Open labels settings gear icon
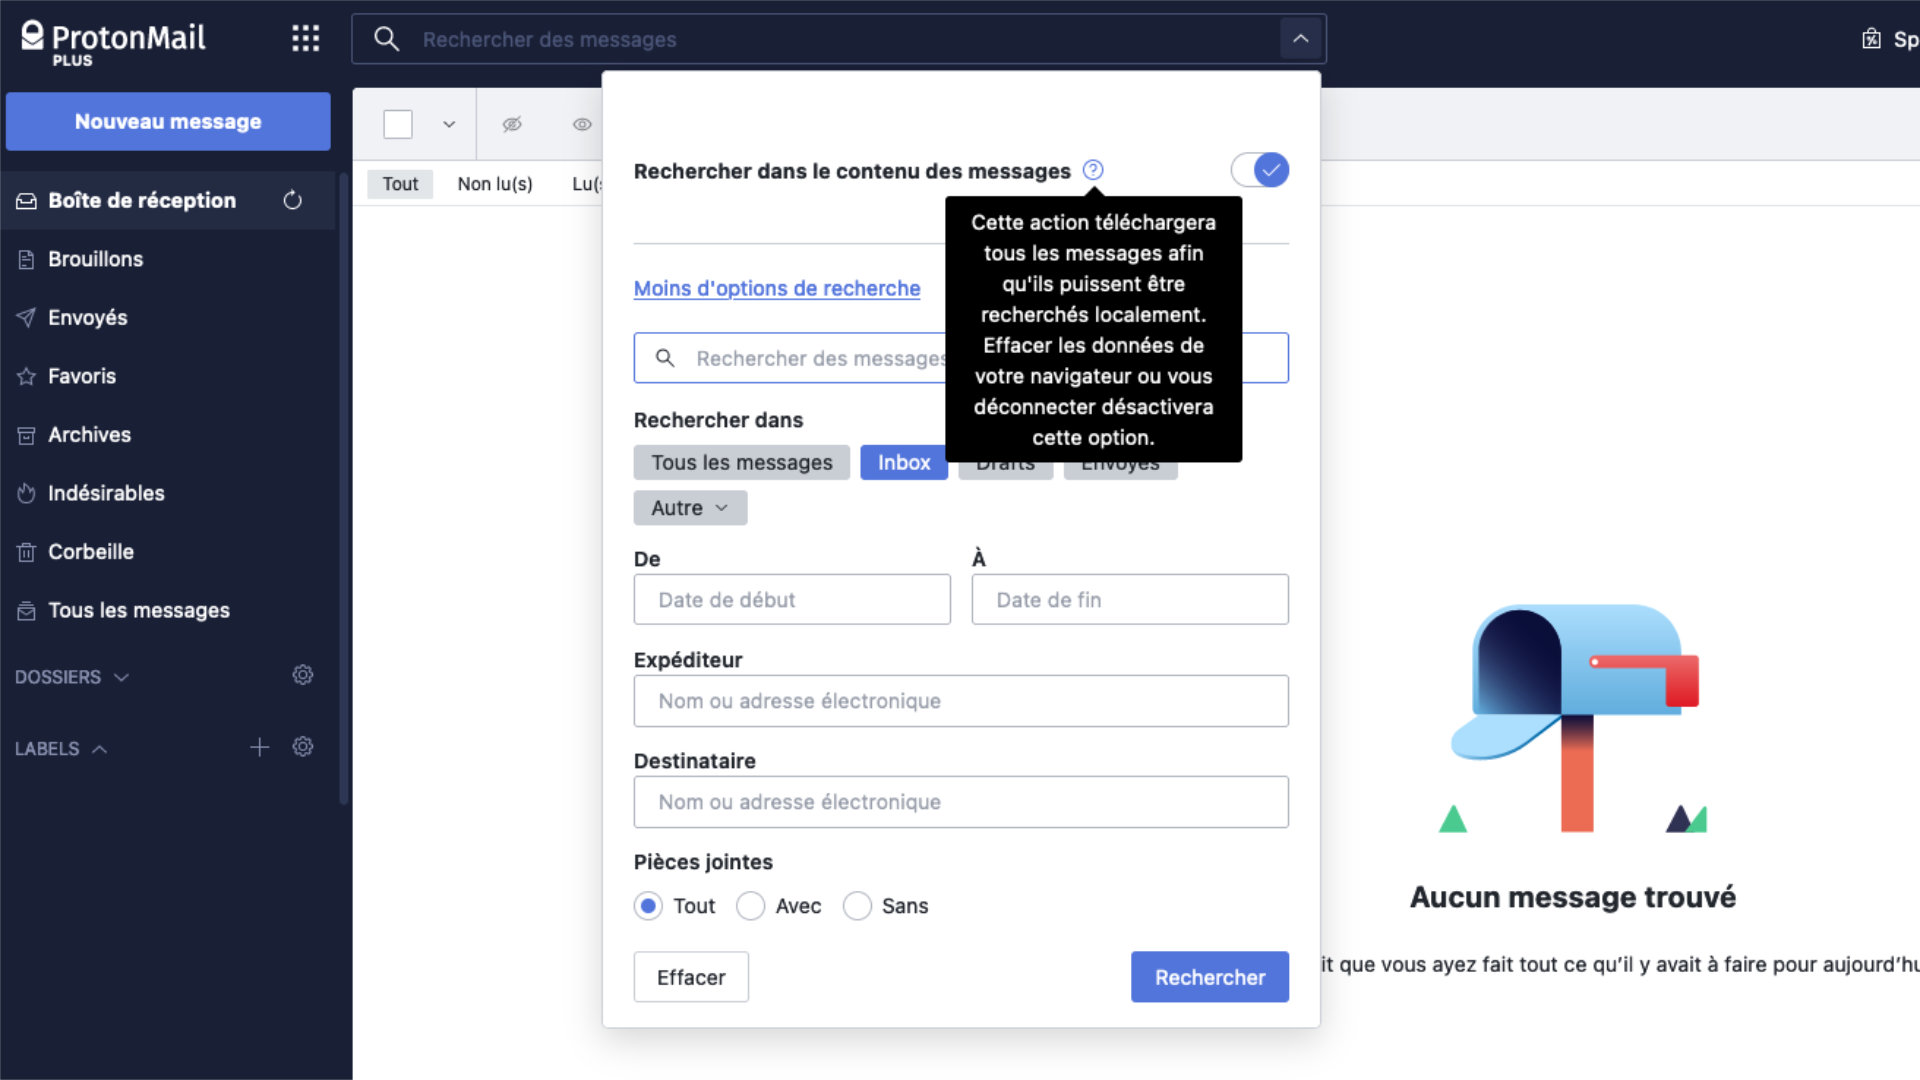The width and height of the screenshot is (1920, 1080). coord(303,747)
